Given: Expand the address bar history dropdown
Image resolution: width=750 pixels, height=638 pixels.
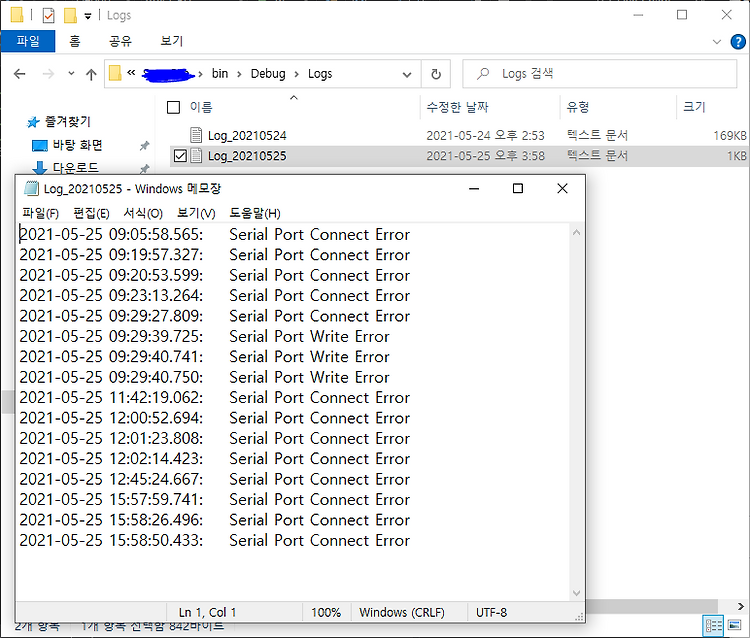Looking at the screenshot, I should coord(407,75).
